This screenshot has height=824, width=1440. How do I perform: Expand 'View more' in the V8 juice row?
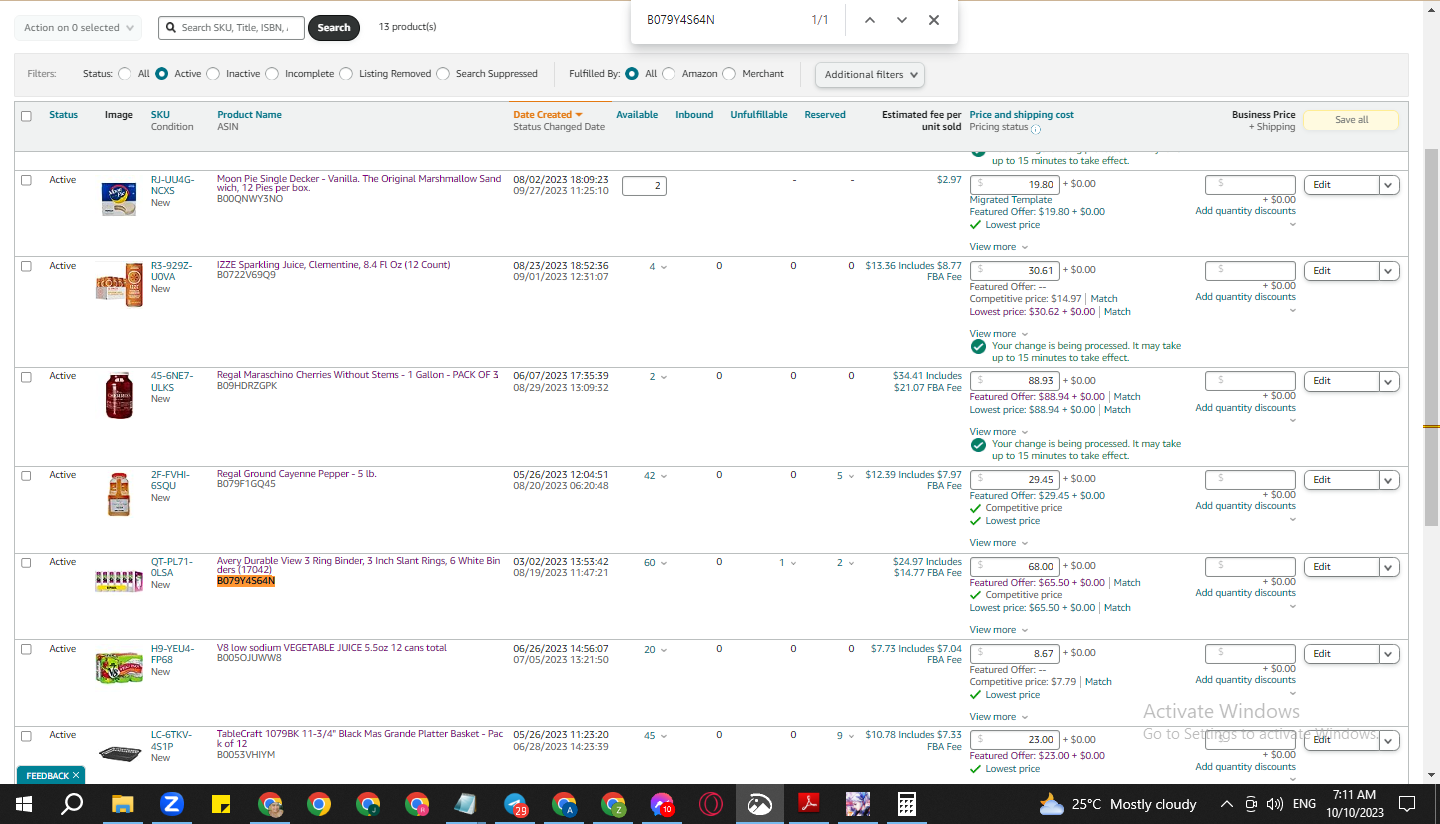coord(998,717)
